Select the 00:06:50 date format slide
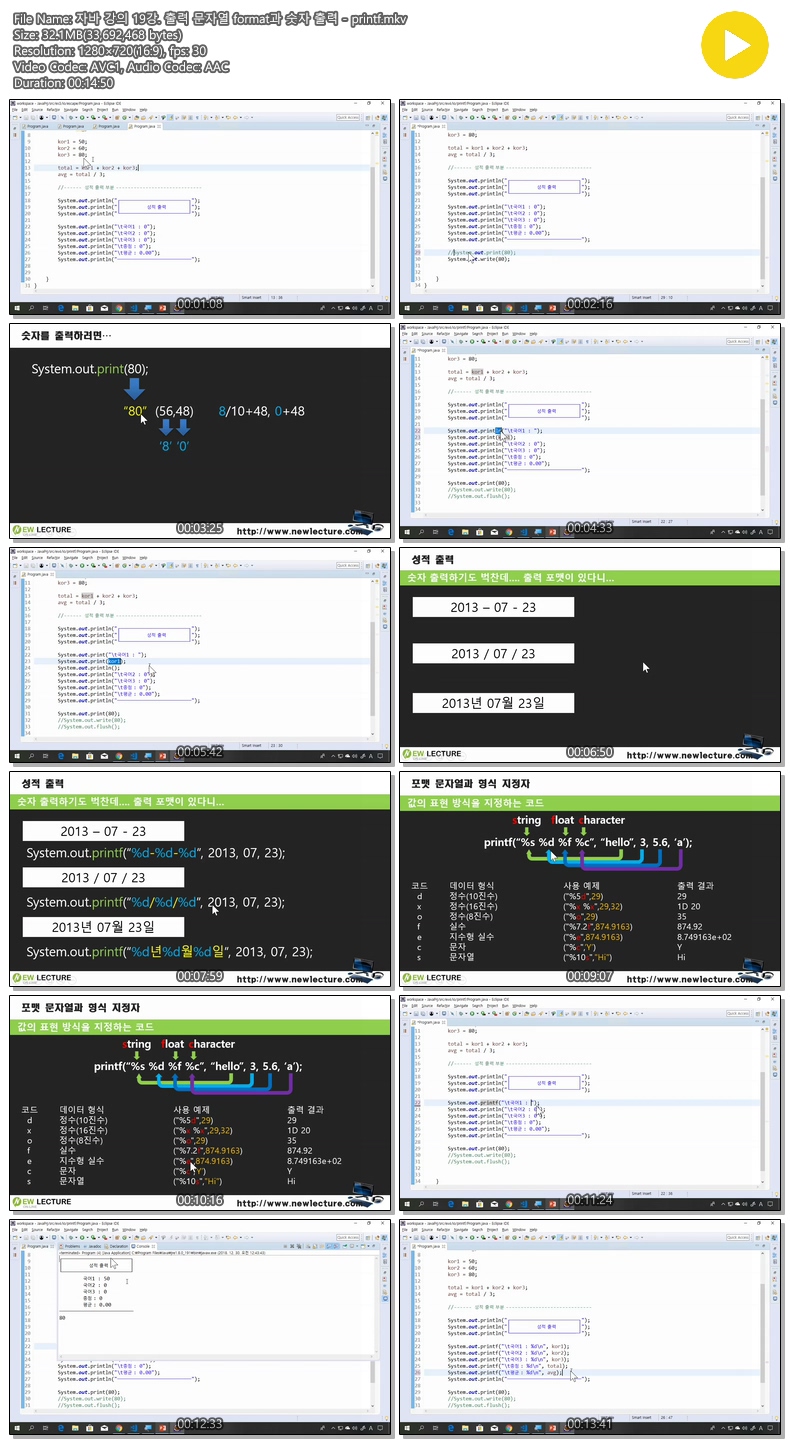Screen dimensions: 790x1444 pos(589,655)
